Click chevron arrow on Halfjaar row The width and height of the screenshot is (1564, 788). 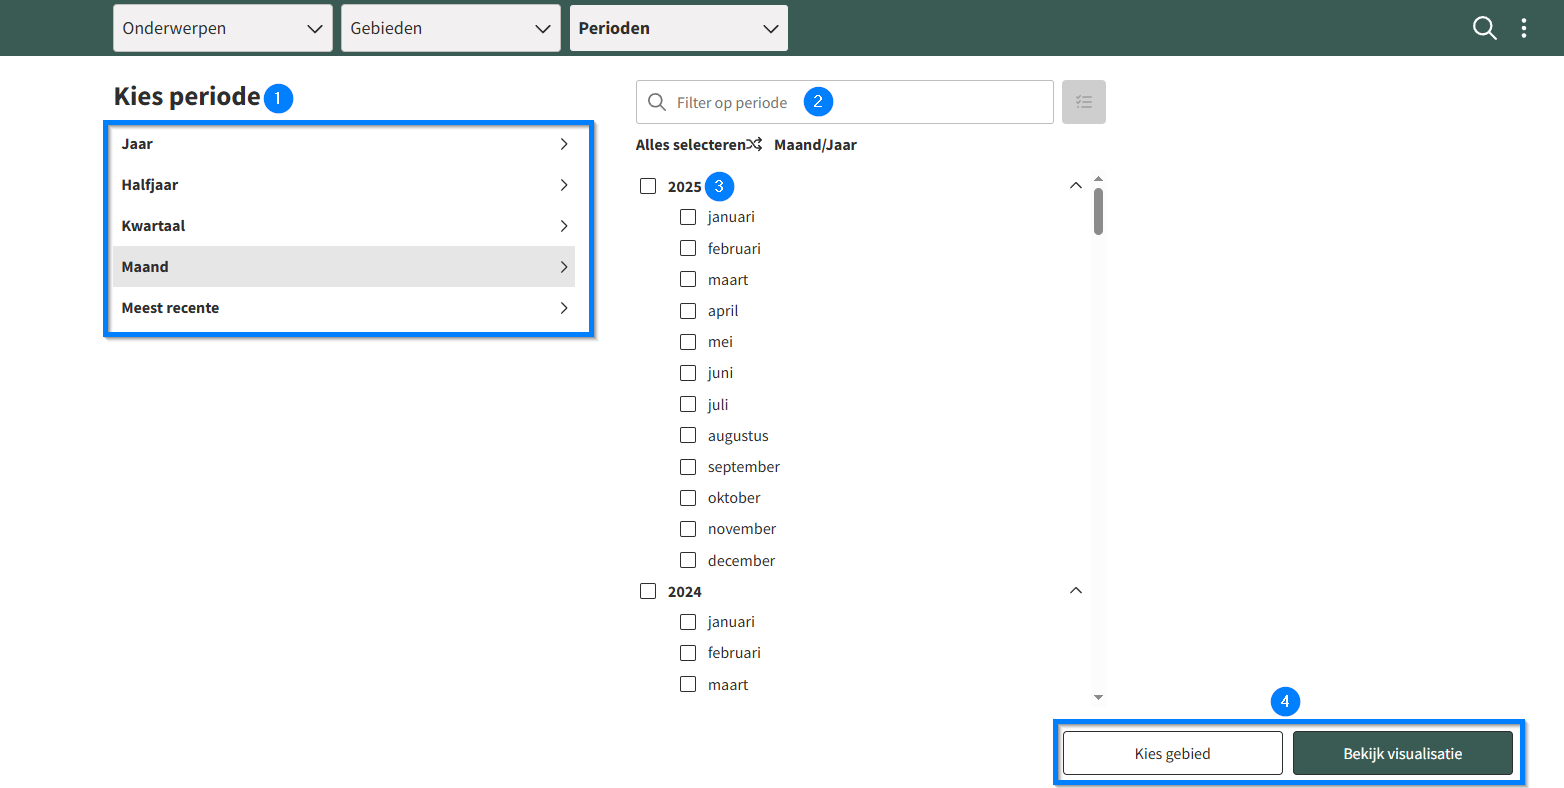pyautogui.click(x=564, y=185)
